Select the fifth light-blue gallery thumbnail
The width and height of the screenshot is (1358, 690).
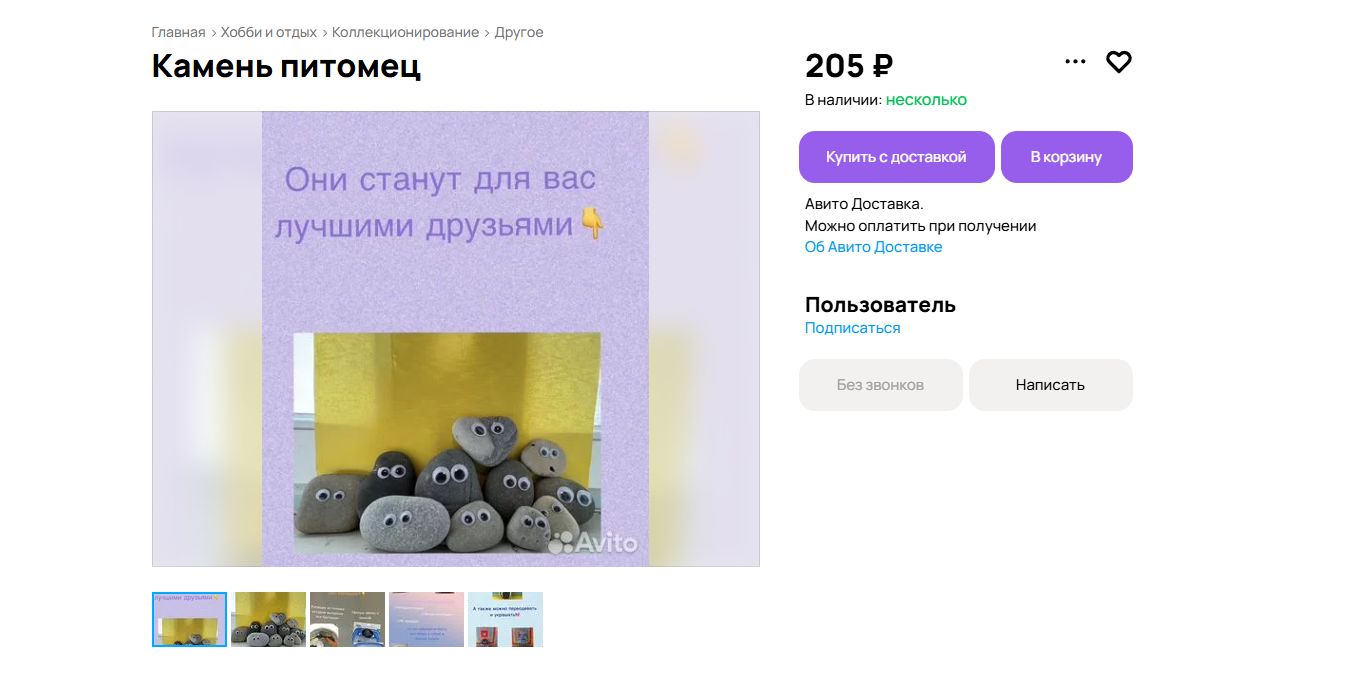click(505, 619)
